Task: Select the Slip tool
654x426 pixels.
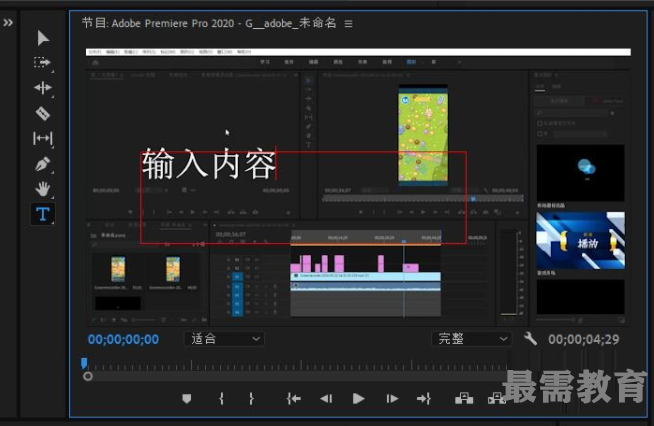Action: point(42,138)
